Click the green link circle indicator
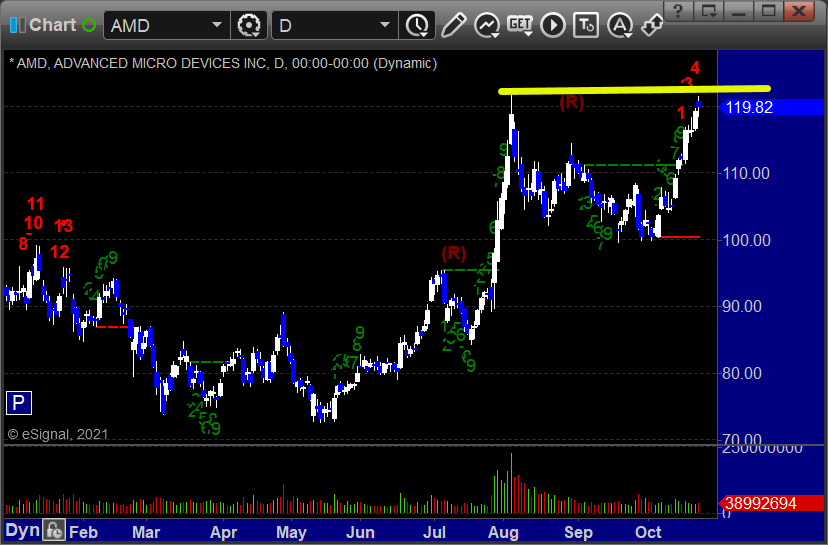 tap(89, 25)
